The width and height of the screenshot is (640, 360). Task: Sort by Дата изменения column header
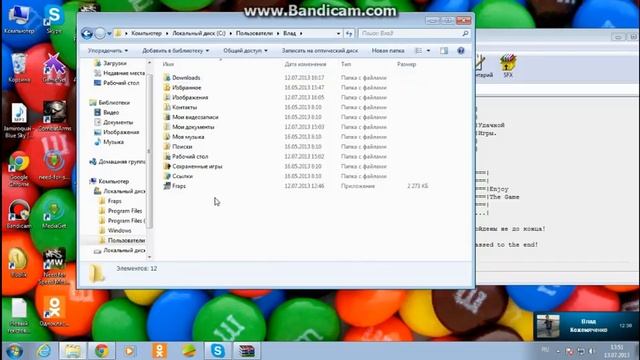click(x=305, y=64)
